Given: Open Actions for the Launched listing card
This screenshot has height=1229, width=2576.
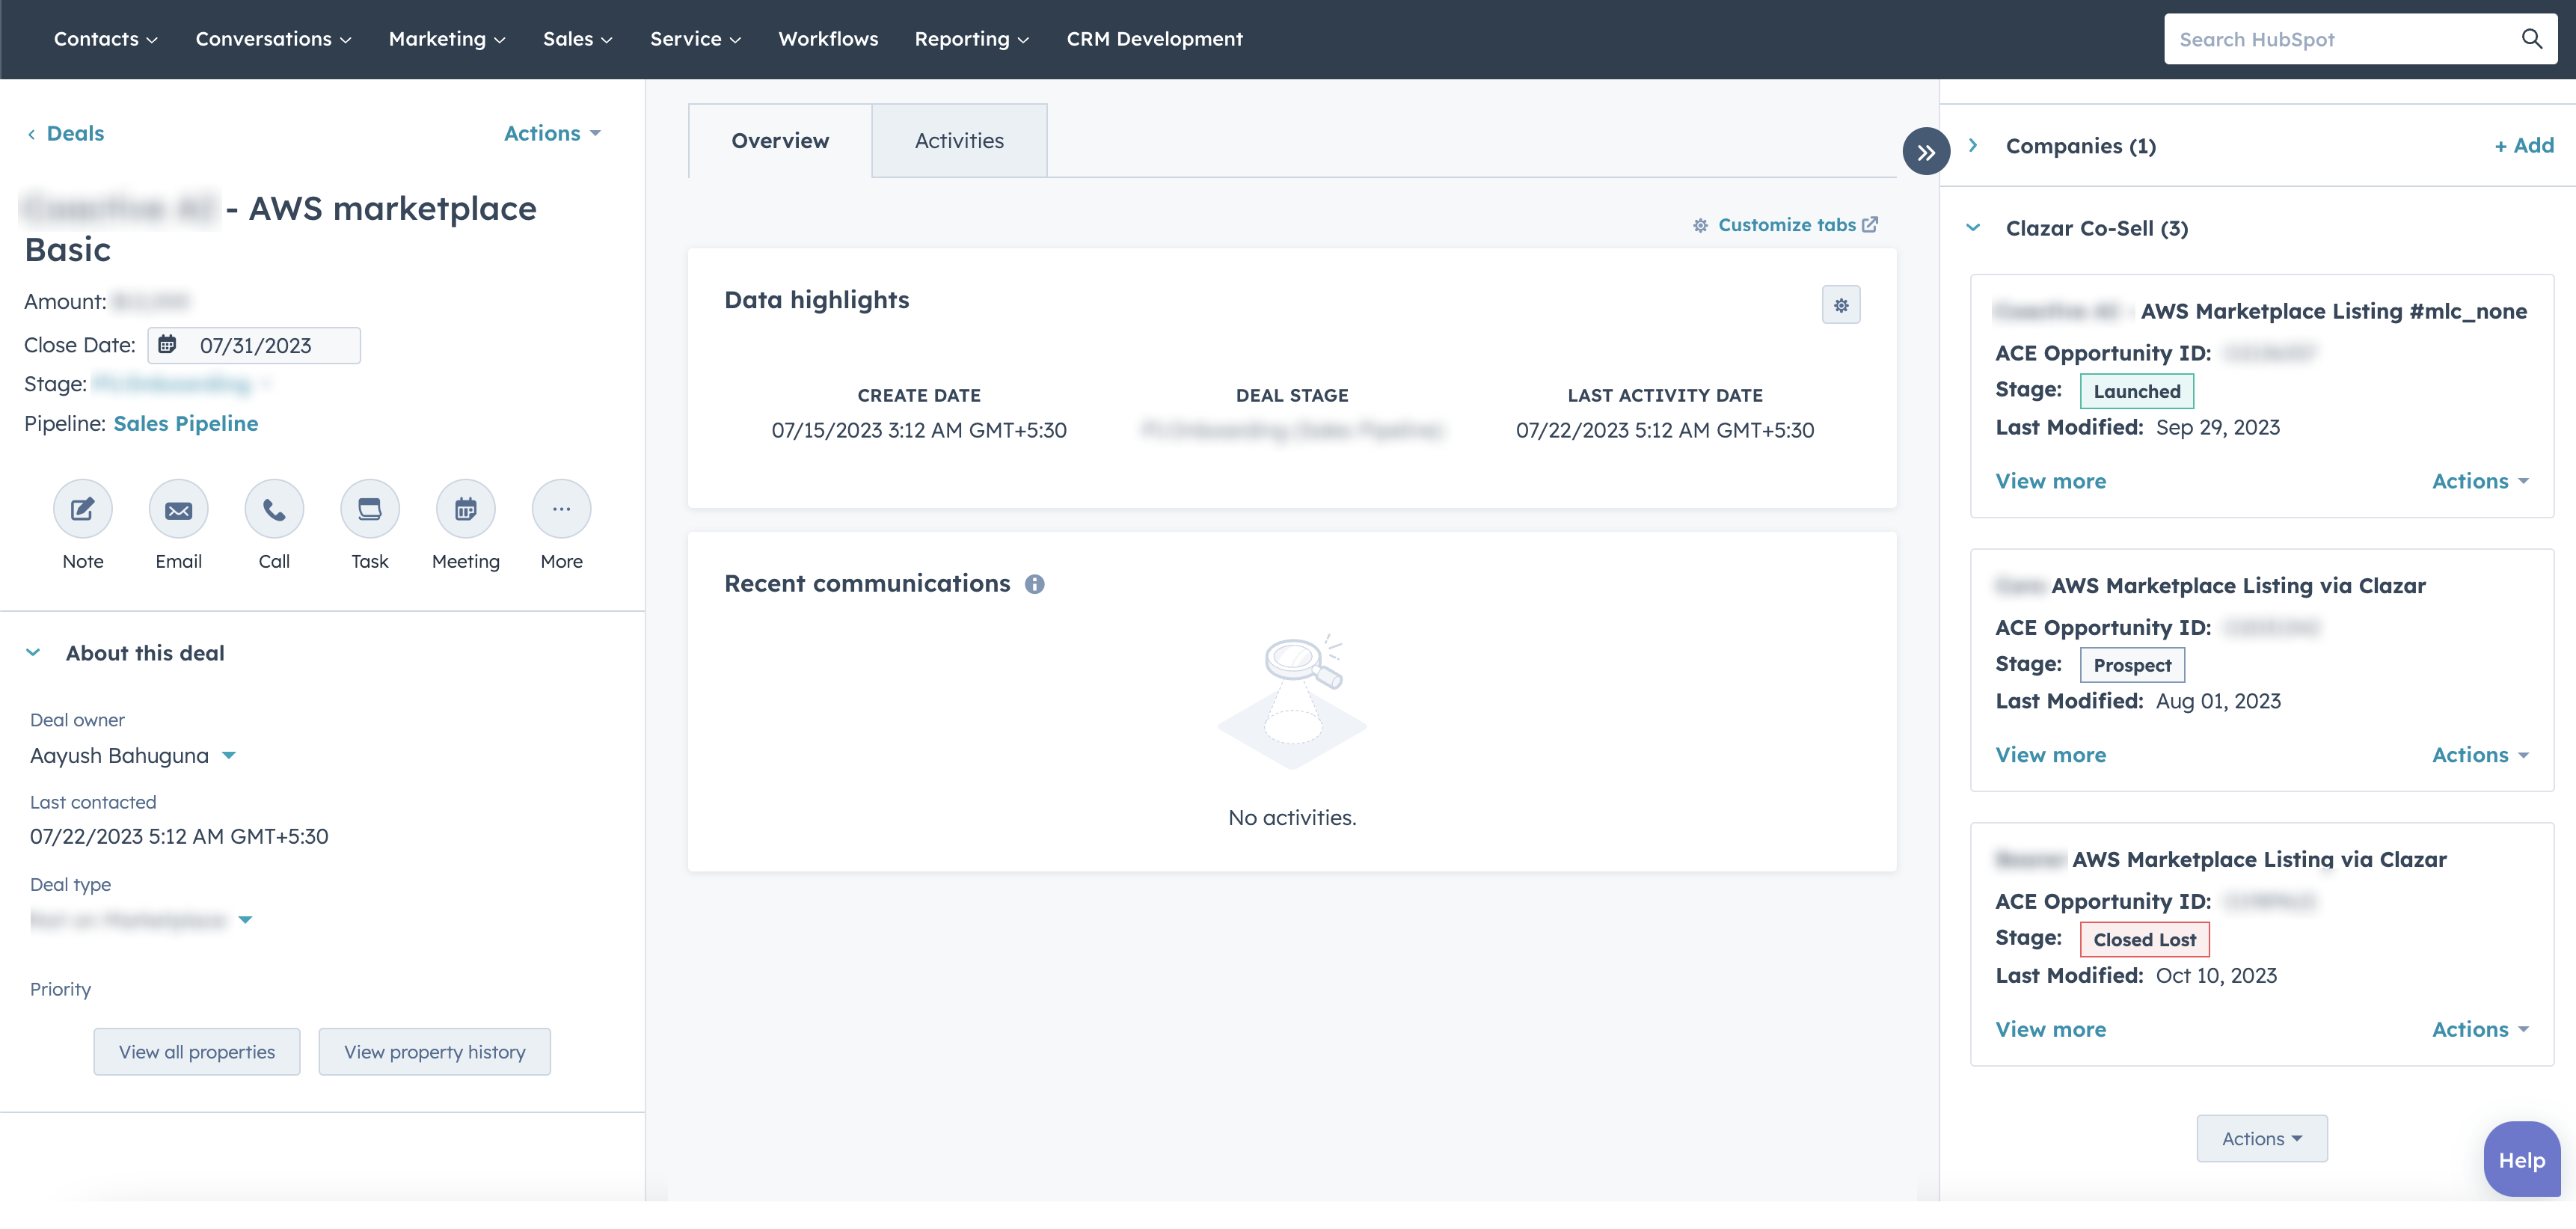Looking at the screenshot, I should 2480,481.
